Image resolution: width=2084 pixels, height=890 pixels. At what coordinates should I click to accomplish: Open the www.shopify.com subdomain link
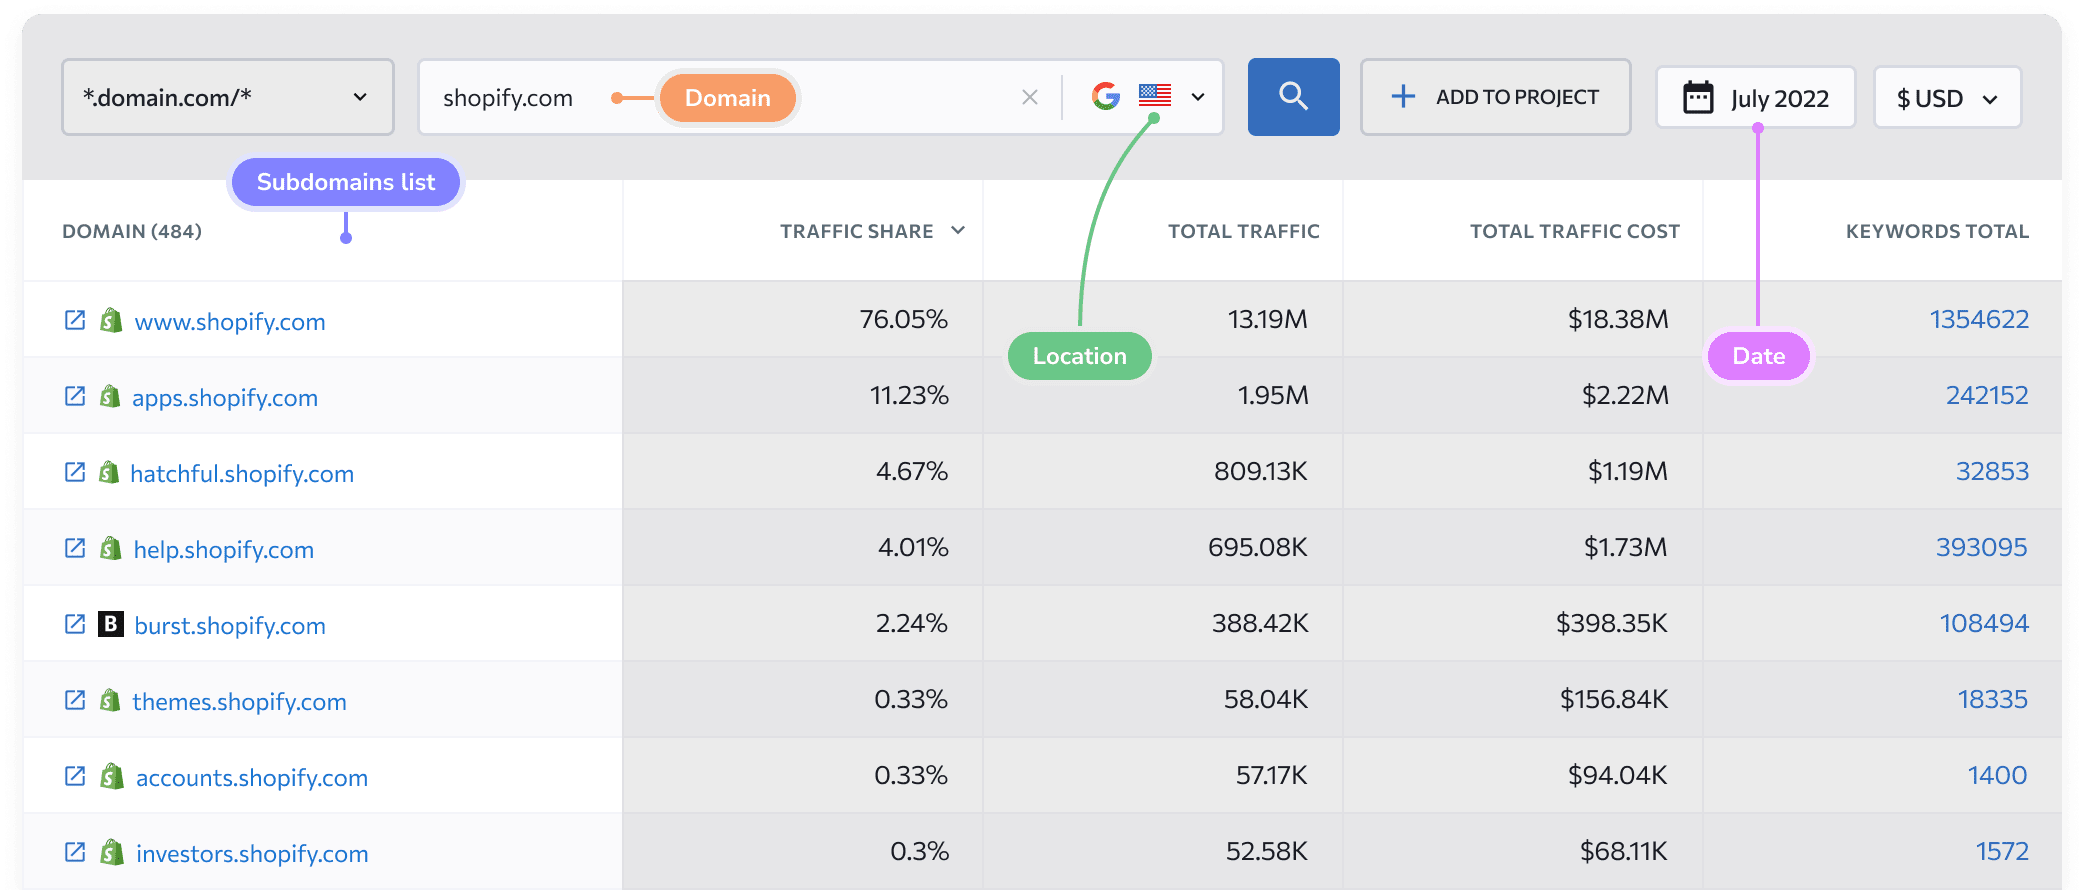click(230, 321)
